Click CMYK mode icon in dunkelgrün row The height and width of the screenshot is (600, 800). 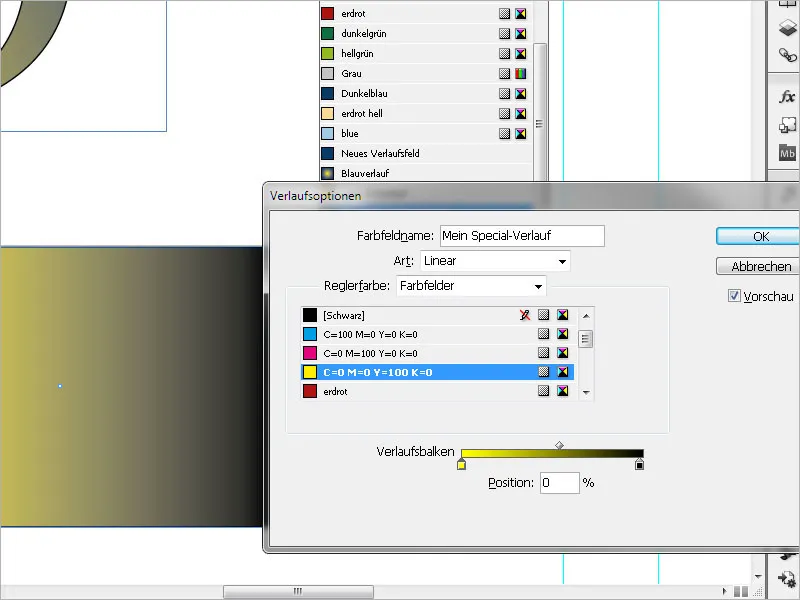[520, 34]
